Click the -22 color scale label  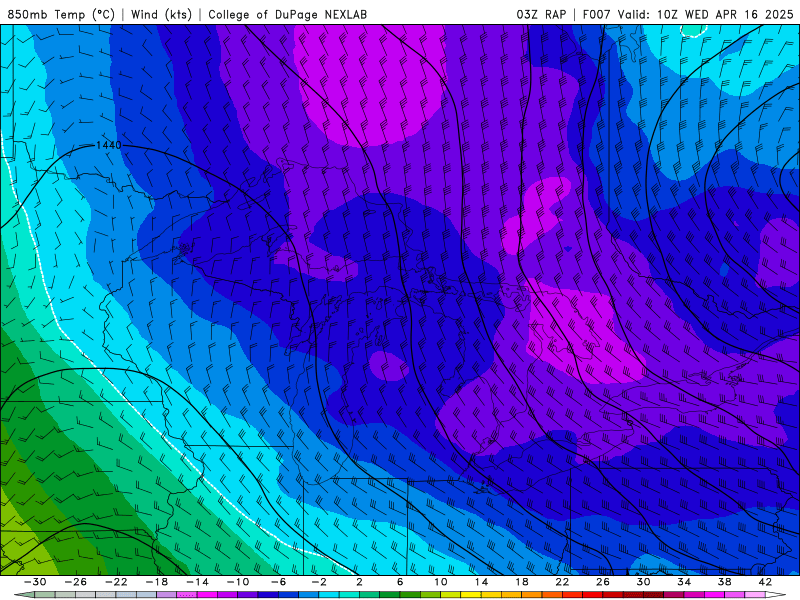pos(116,582)
